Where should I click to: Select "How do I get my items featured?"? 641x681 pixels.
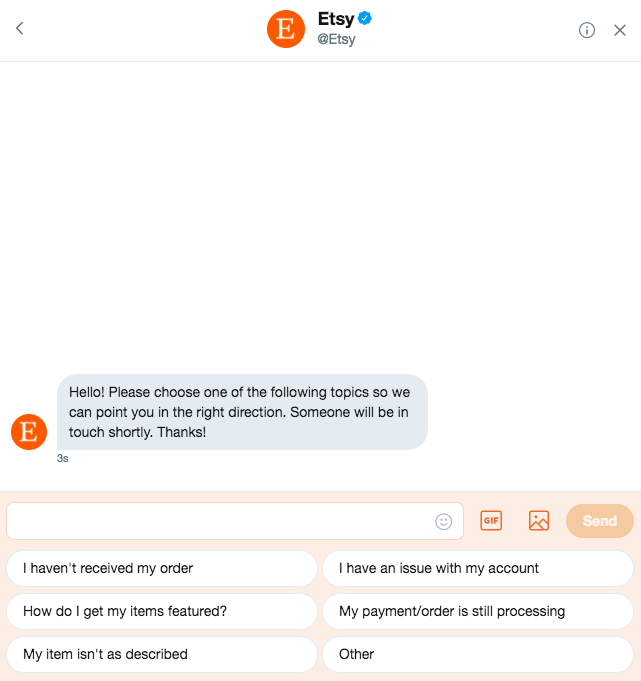click(x=162, y=611)
